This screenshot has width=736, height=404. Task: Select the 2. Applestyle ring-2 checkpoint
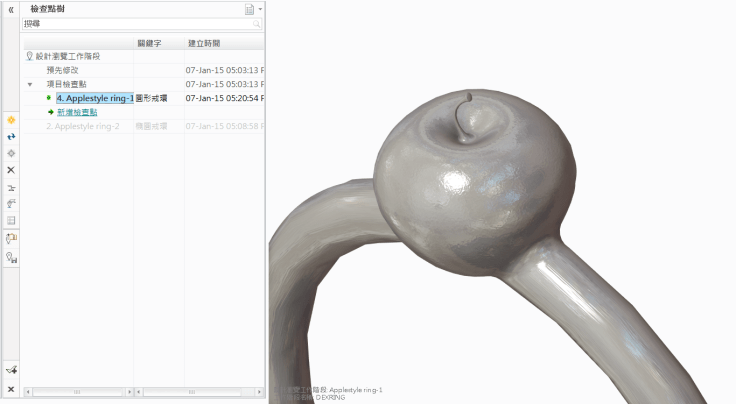tap(73, 127)
